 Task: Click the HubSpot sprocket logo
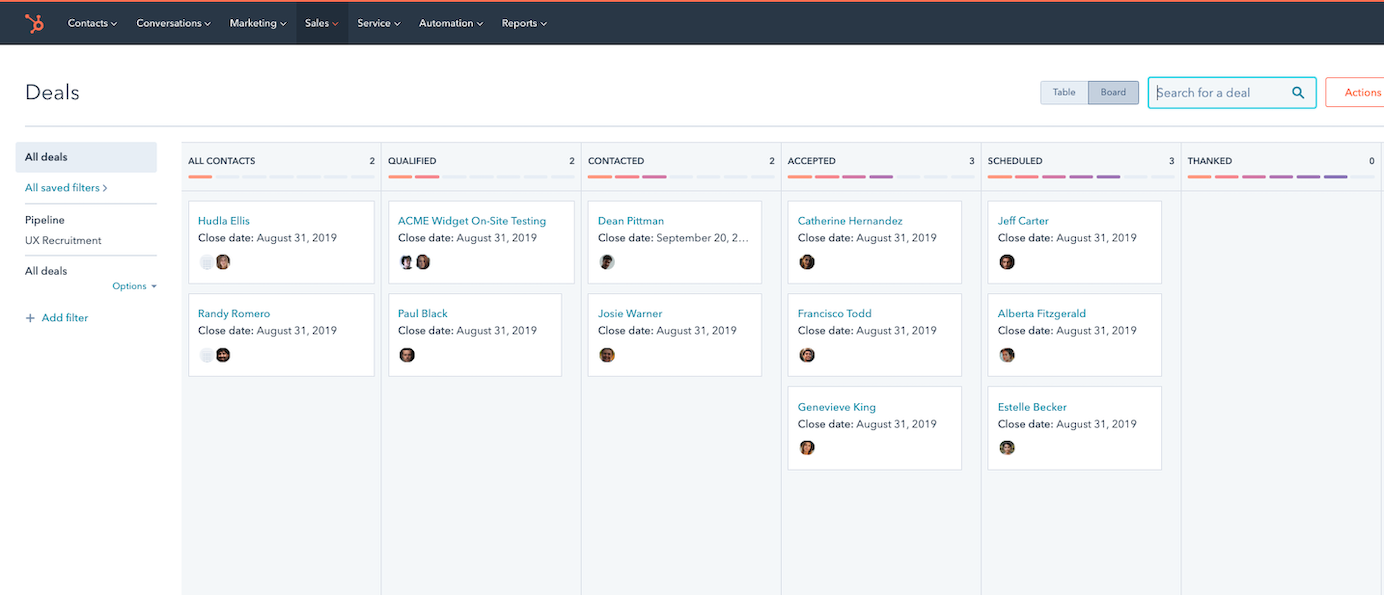[35, 23]
